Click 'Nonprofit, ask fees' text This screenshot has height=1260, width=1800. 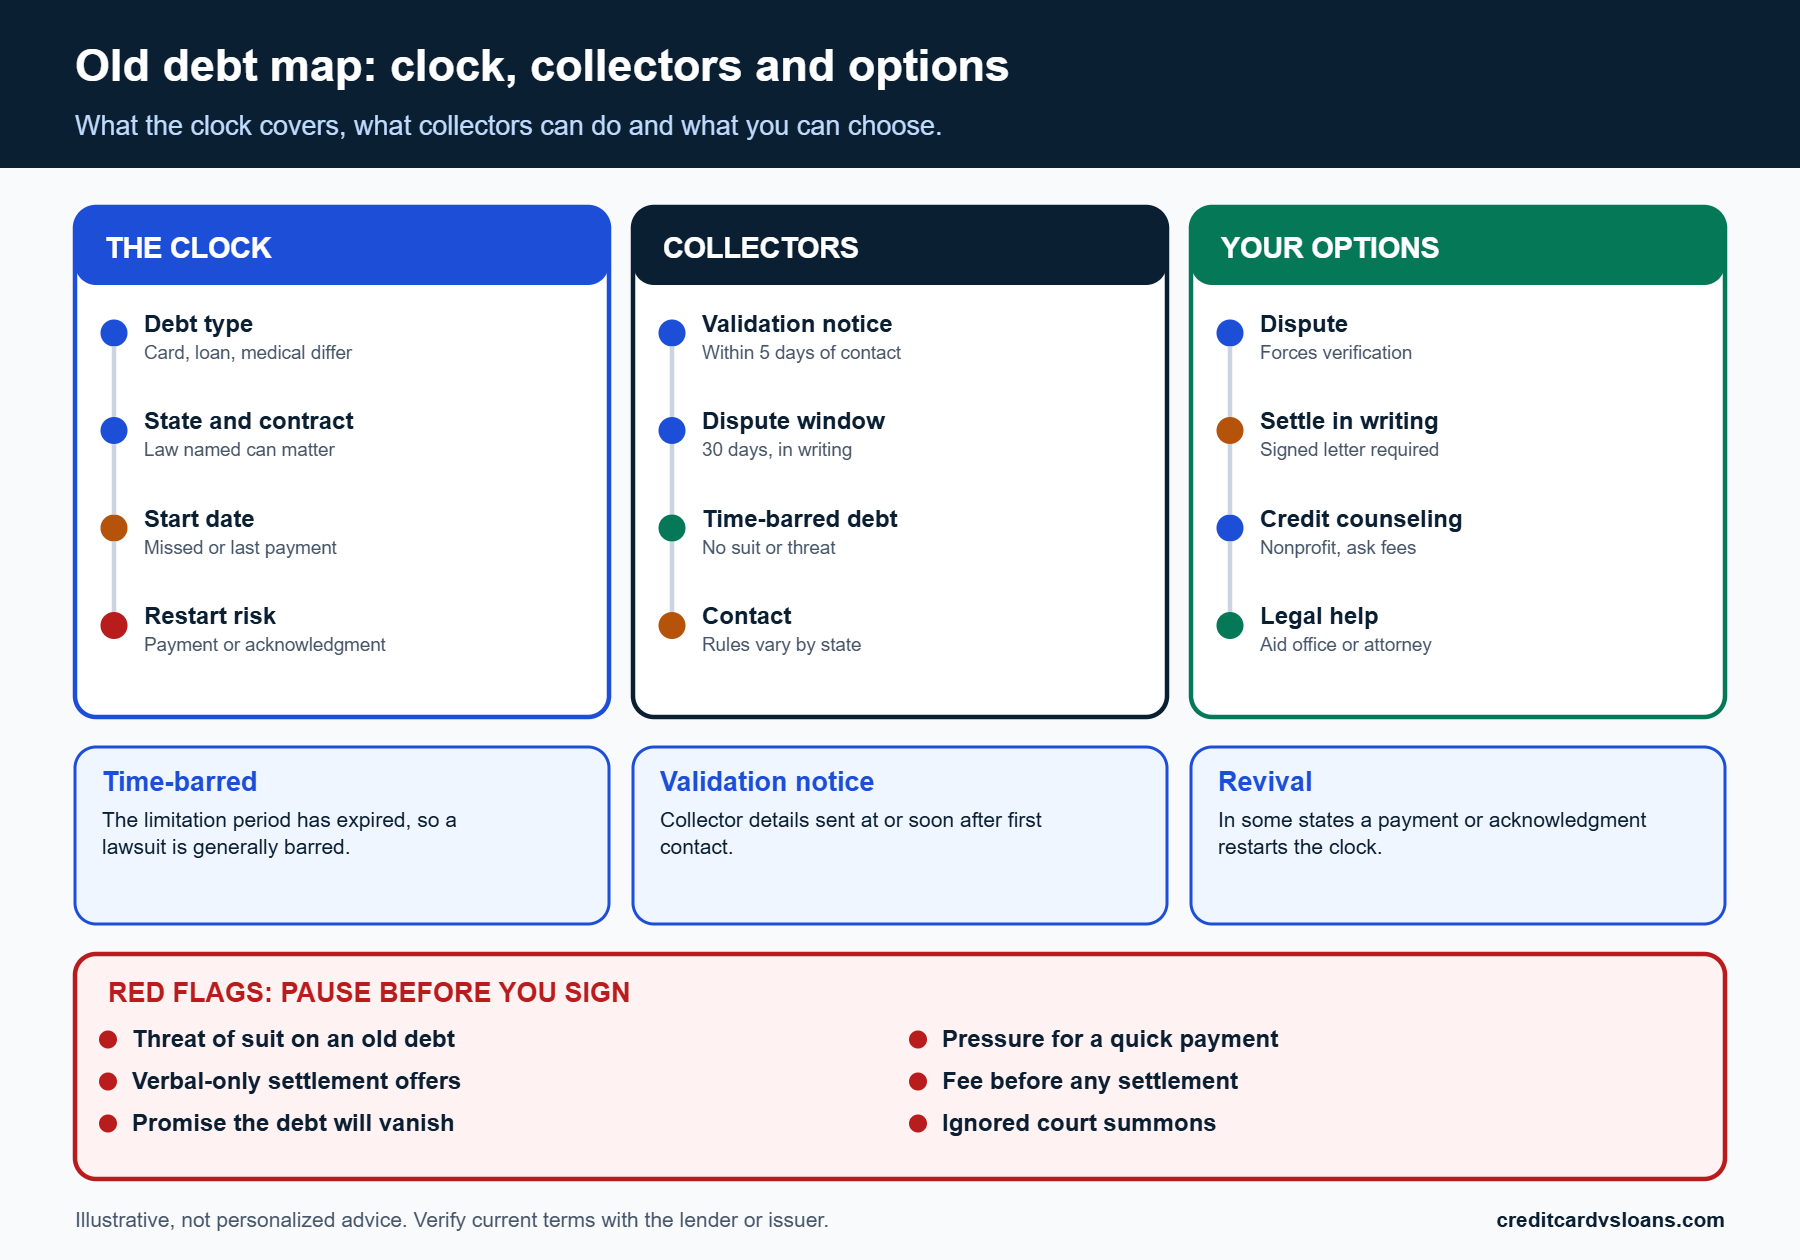click(x=1338, y=548)
